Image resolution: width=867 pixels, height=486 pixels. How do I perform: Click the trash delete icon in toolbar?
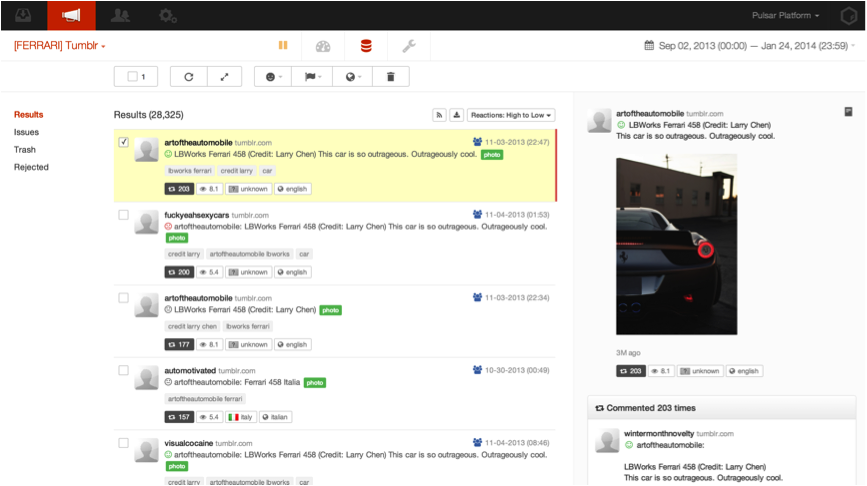(390, 77)
